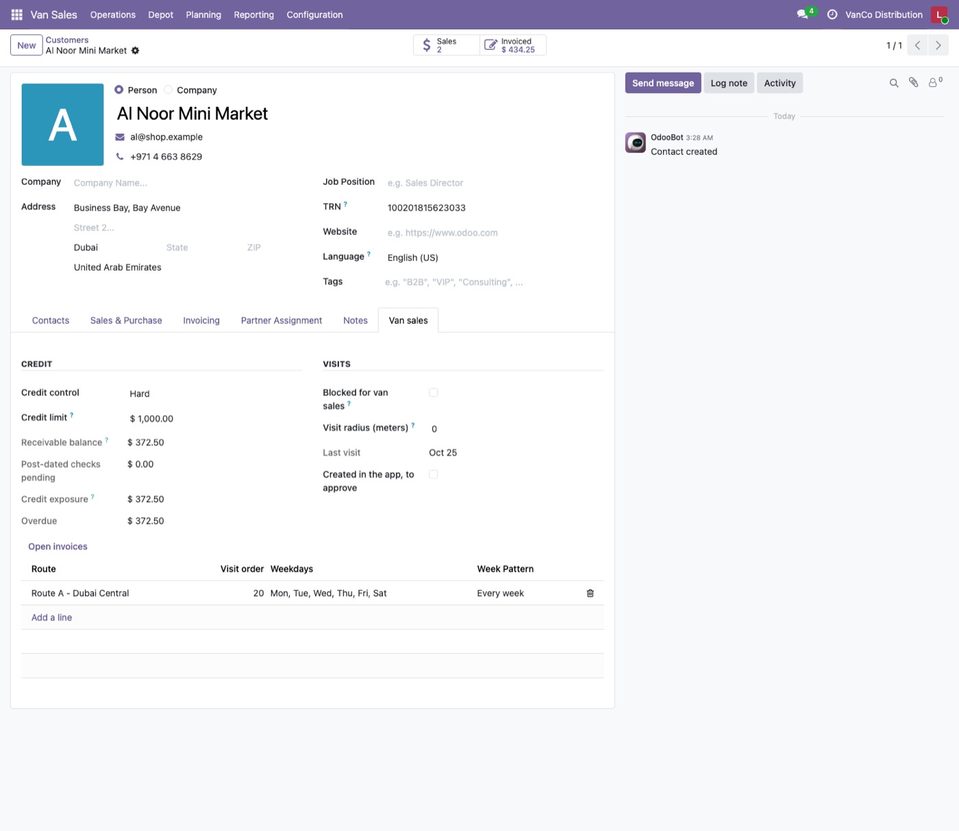Show followers with the person icon
The image size is (959, 831).
pyautogui.click(x=935, y=82)
